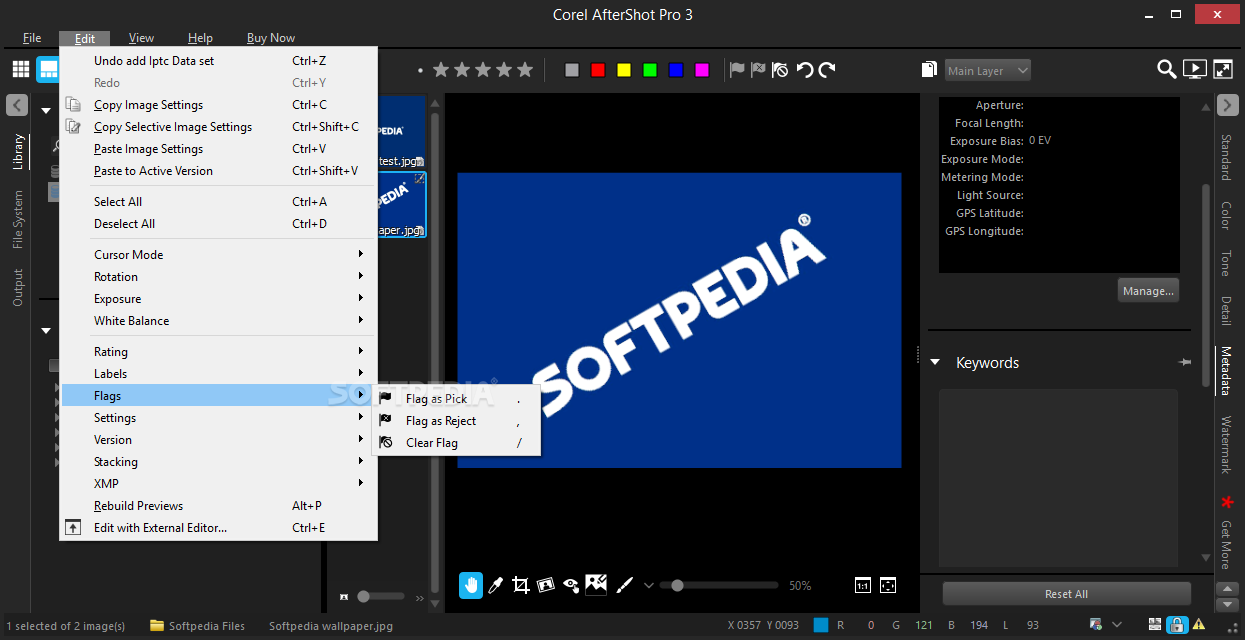
Task: Click the soft proofing icon in status bar
Action: (x=1097, y=625)
